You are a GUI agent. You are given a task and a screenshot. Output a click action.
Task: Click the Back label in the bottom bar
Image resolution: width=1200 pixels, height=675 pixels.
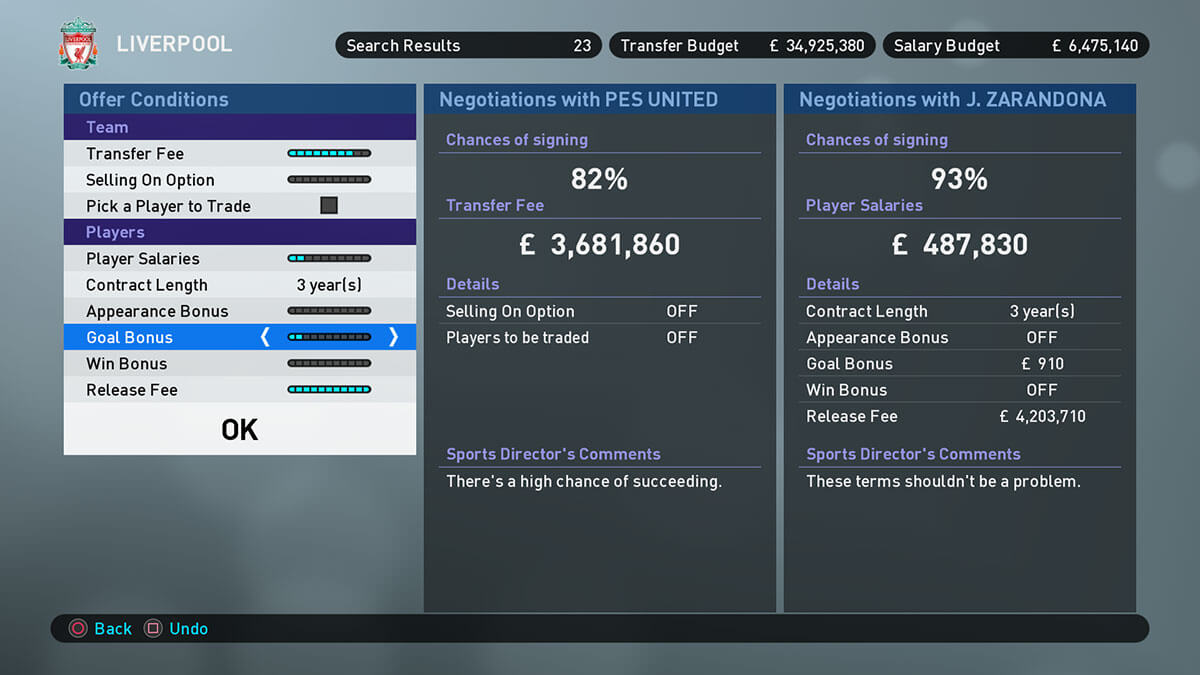[113, 629]
